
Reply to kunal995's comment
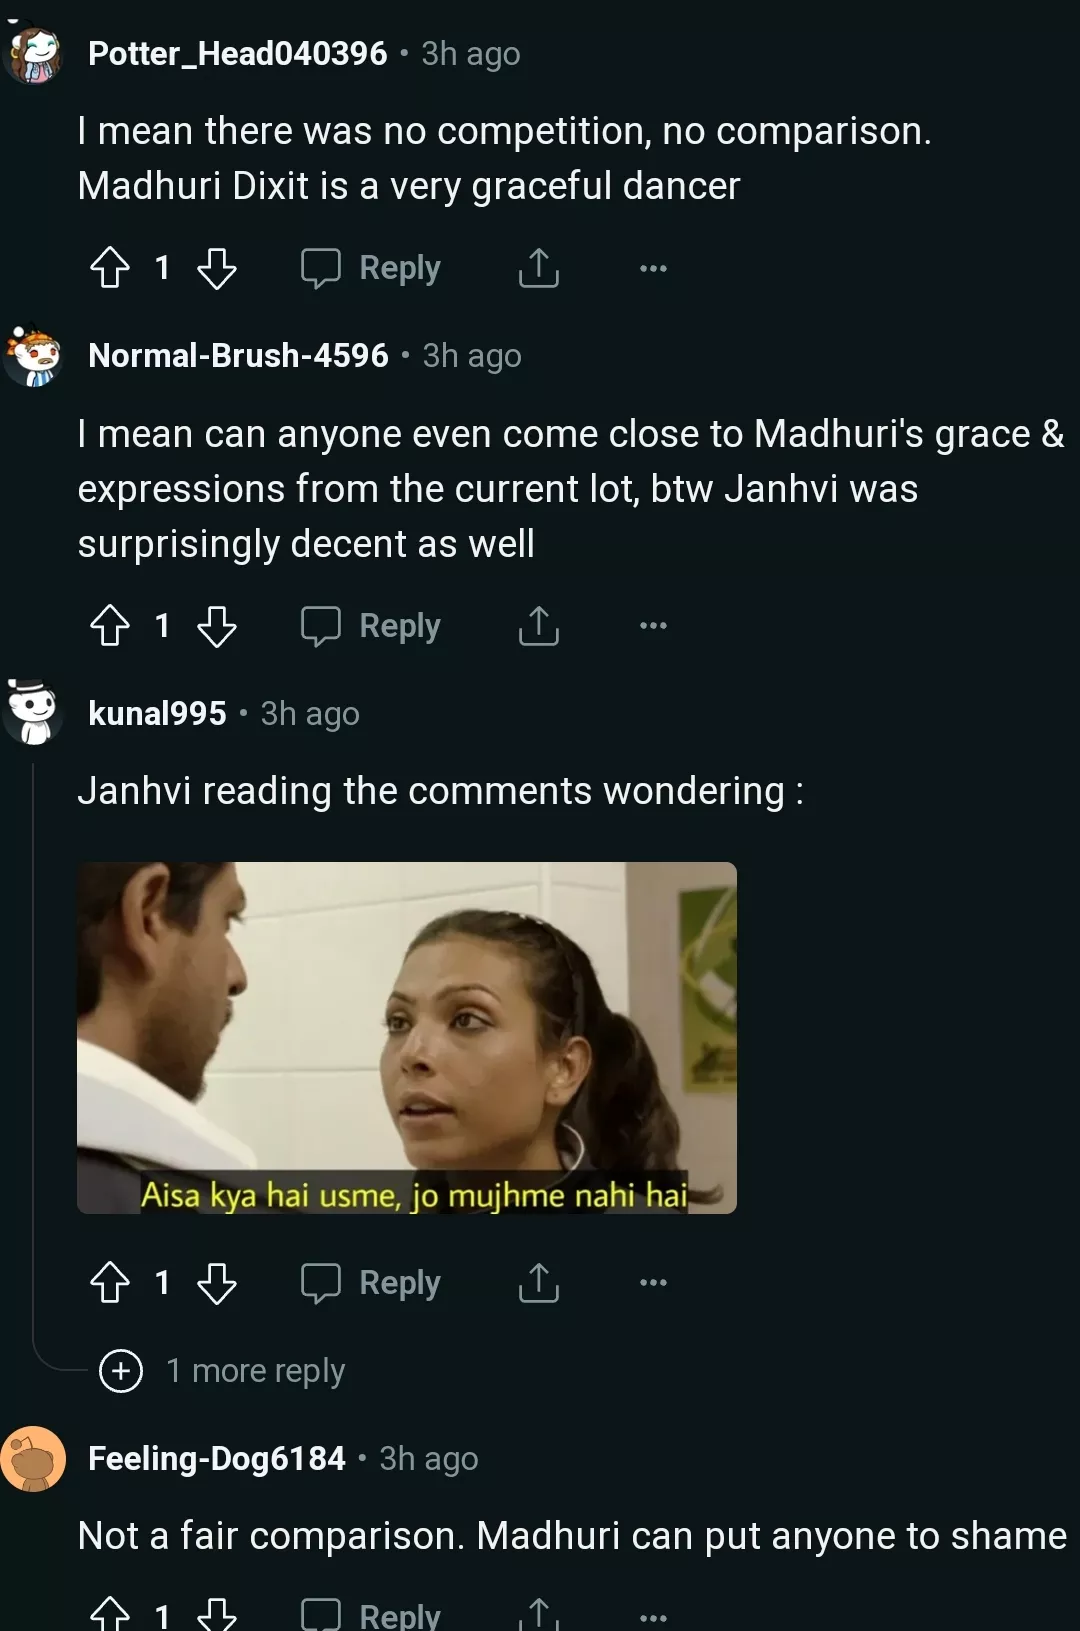[x=371, y=1283]
